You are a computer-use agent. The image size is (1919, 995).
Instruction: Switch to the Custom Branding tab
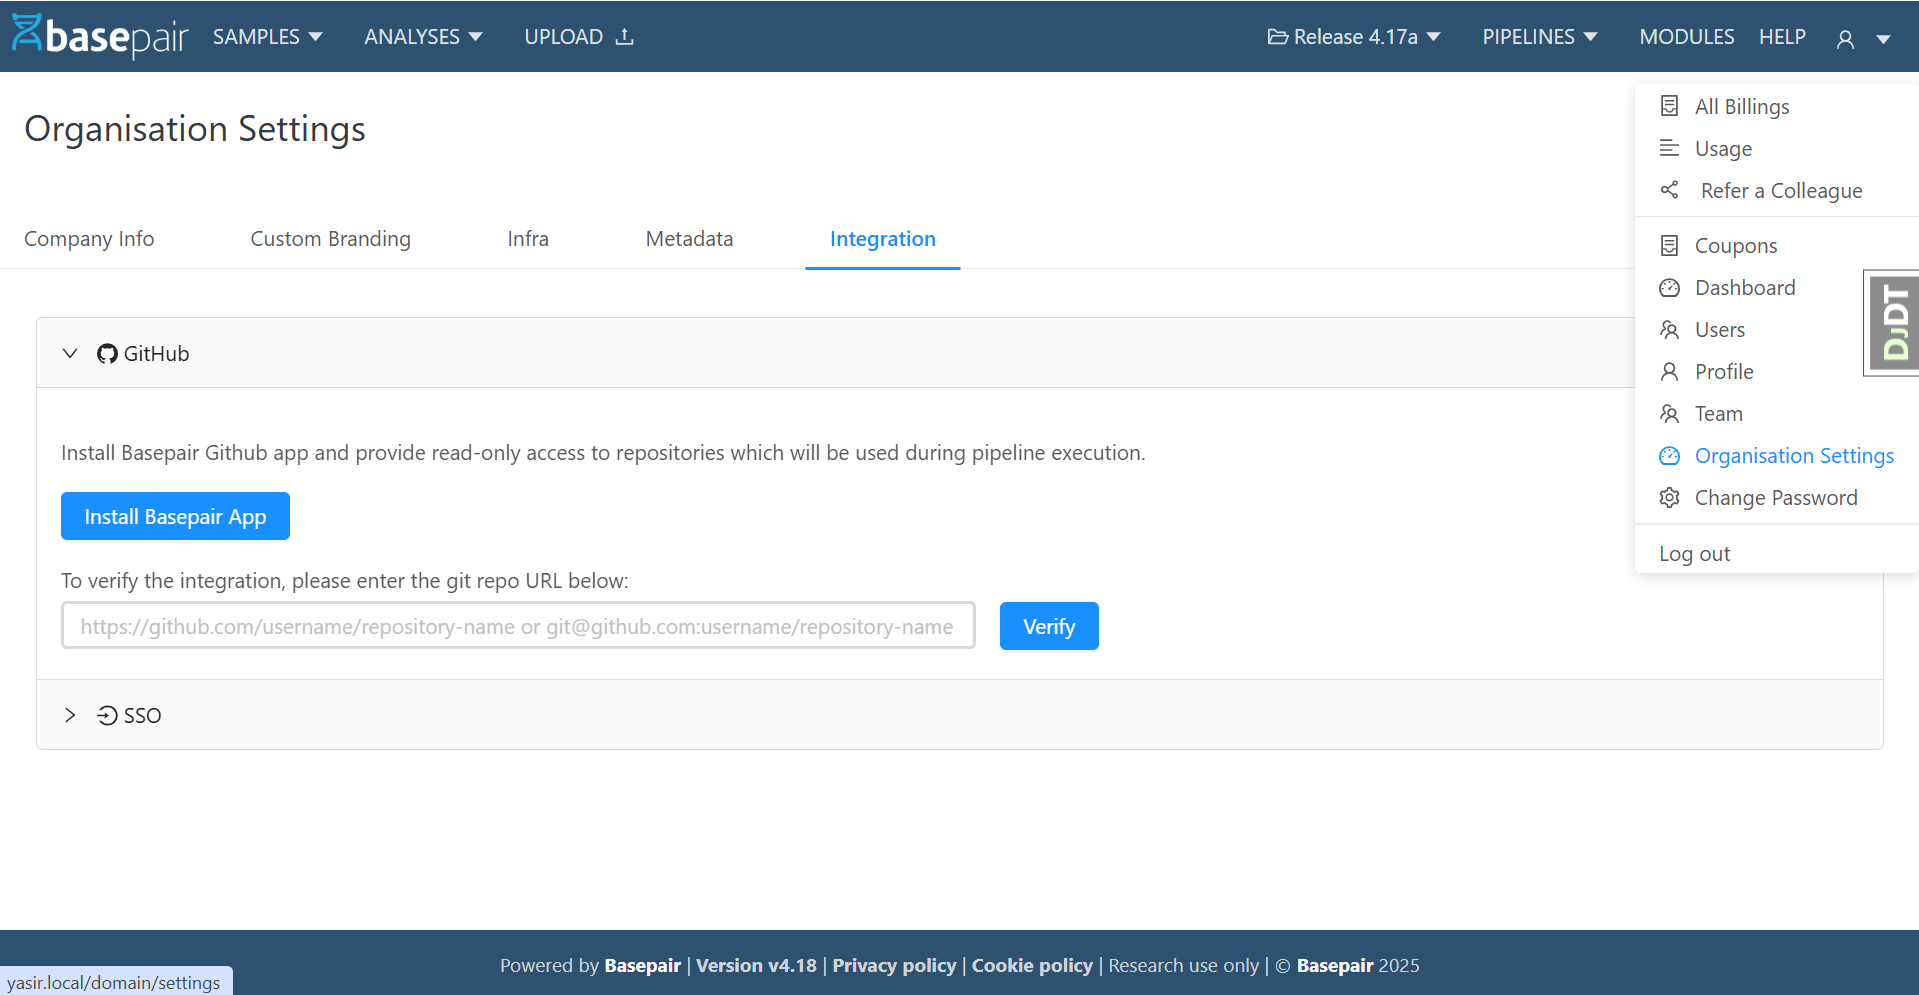click(x=330, y=239)
